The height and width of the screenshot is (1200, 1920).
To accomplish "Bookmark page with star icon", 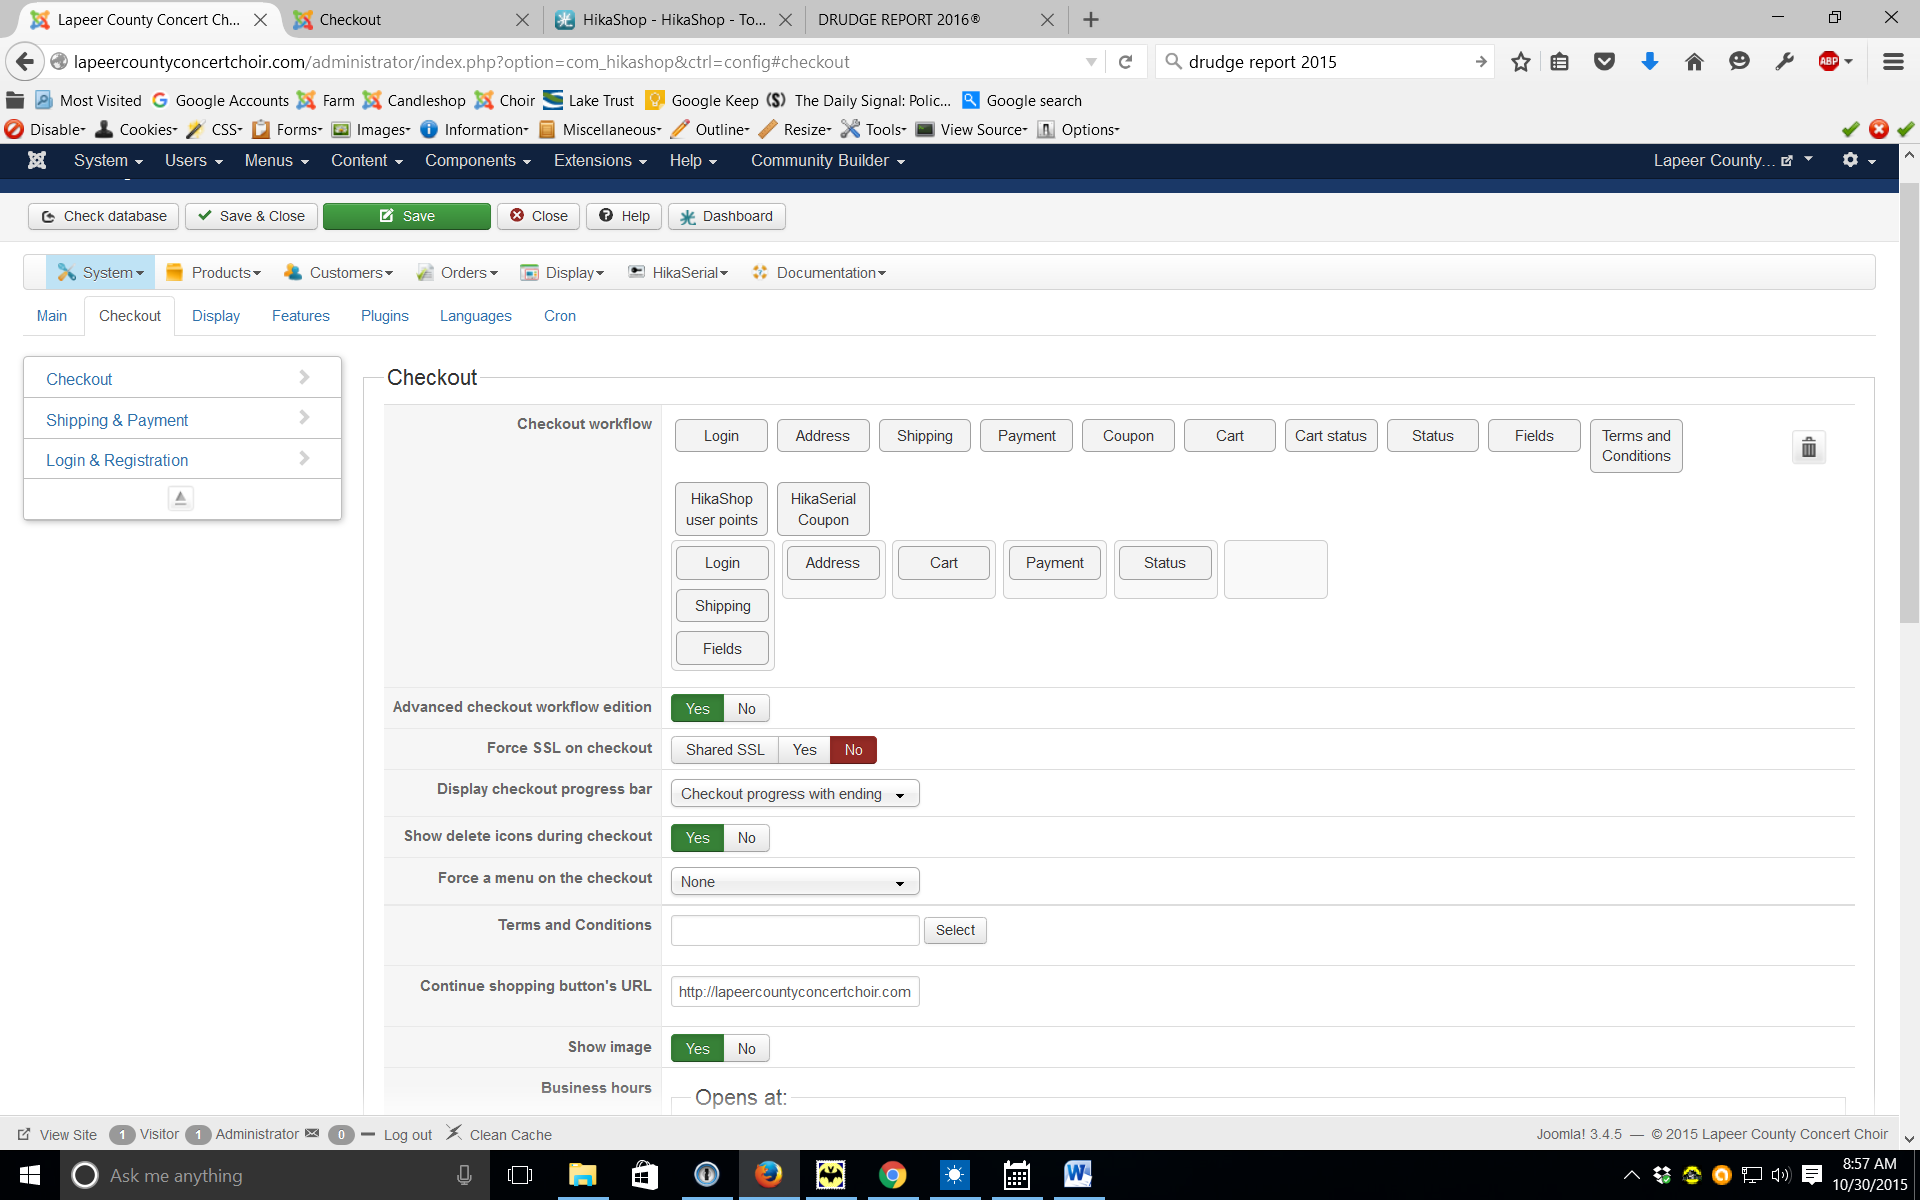I will coord(1520,62).
